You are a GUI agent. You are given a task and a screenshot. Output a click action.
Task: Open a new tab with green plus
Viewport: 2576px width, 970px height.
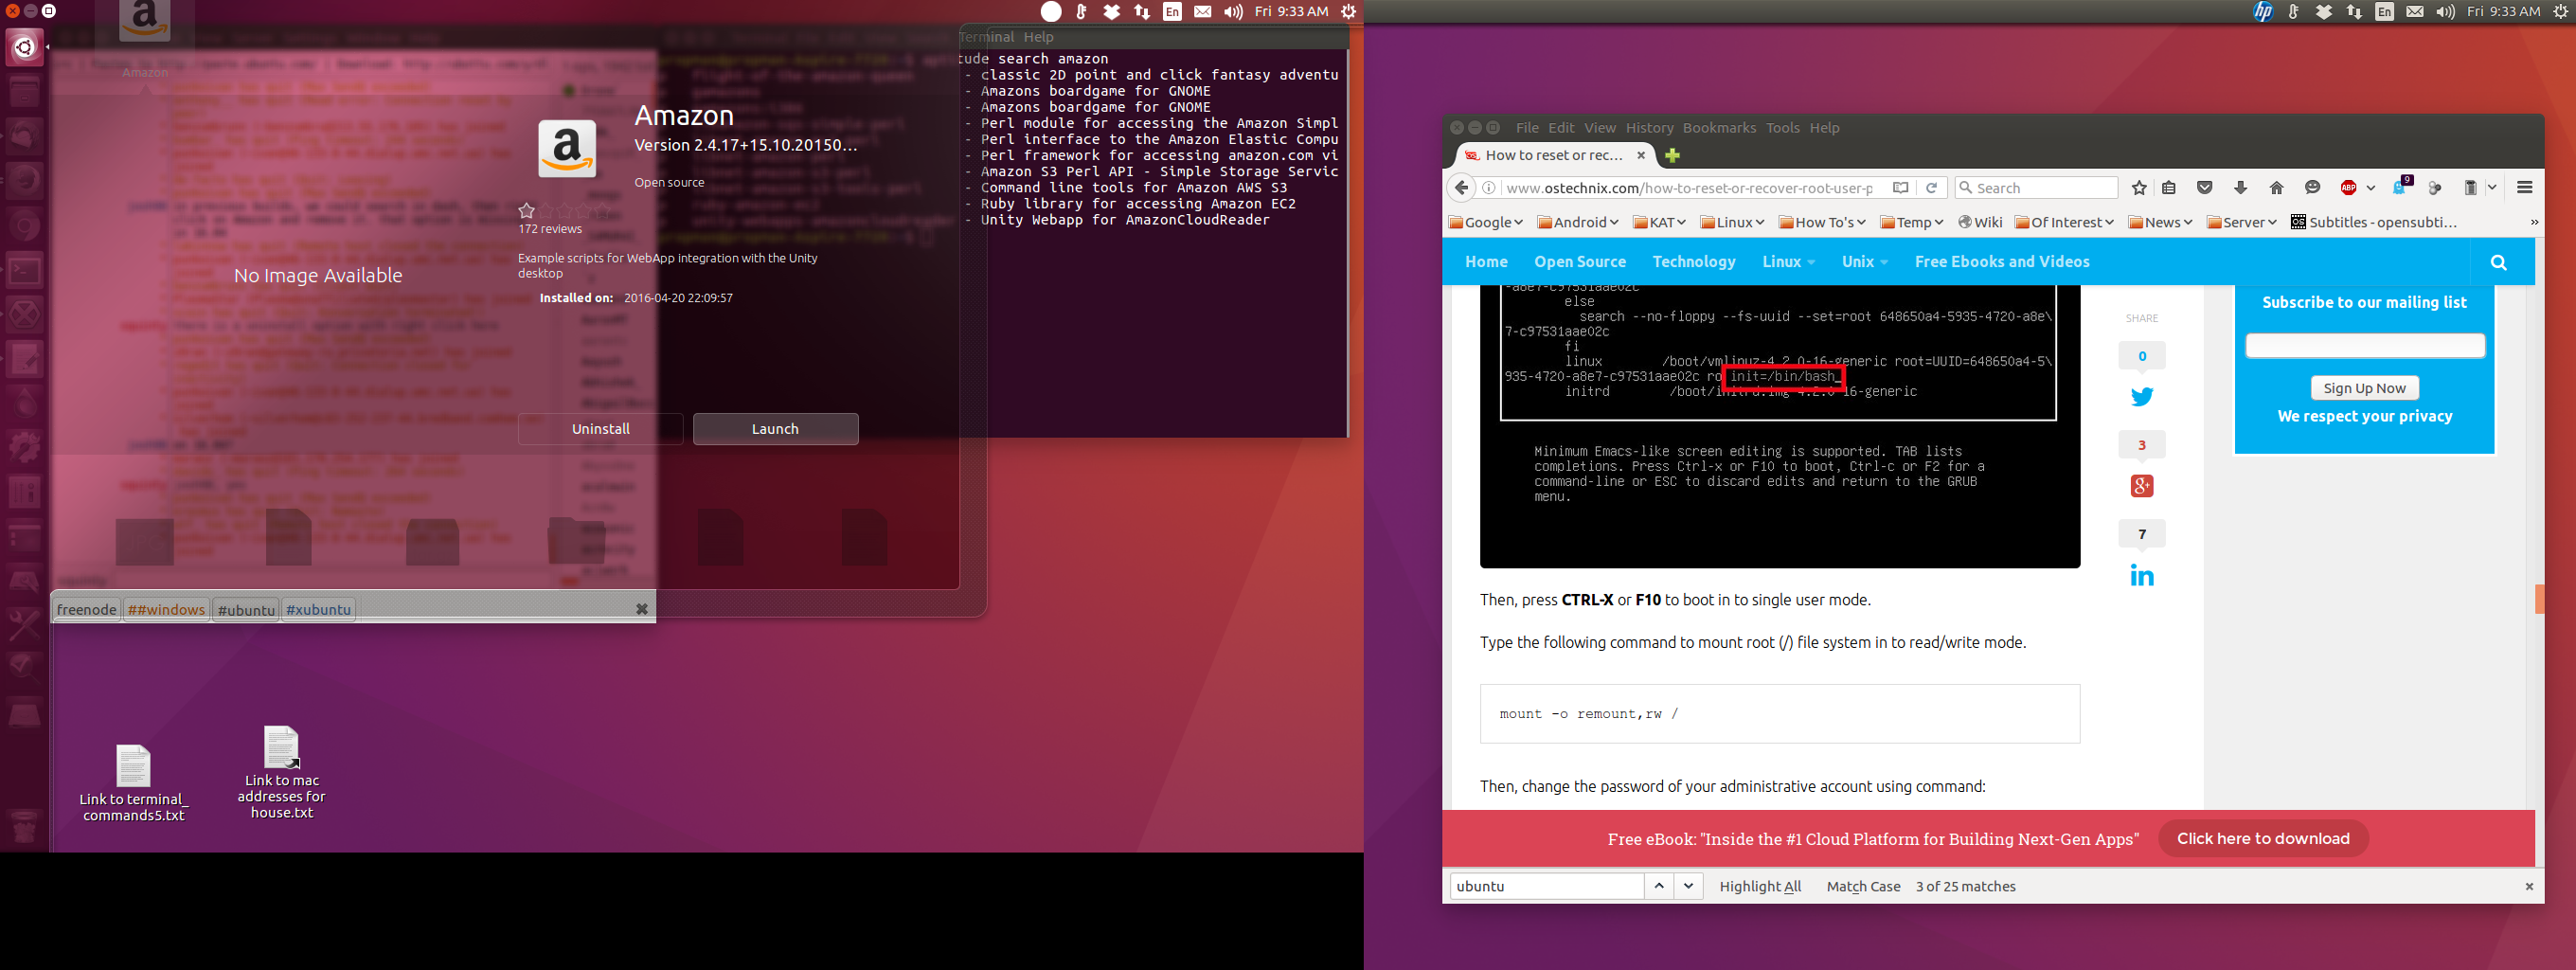click(x=1672, y=155)
